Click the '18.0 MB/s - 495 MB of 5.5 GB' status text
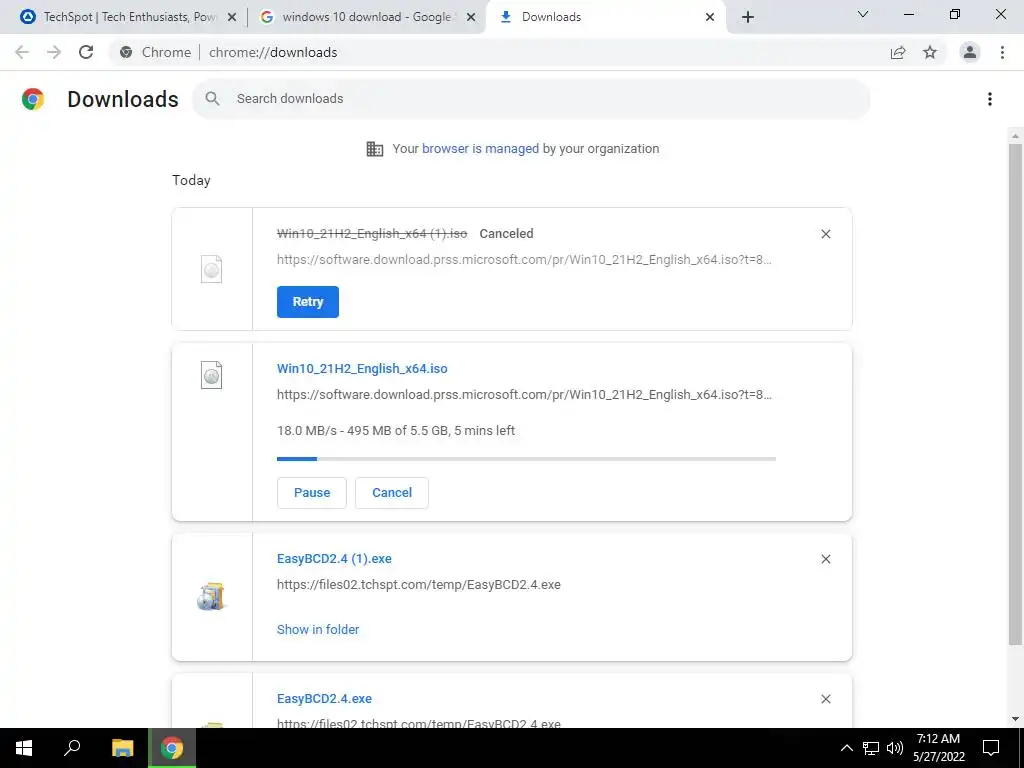The image size is (1024, 768). click(x=396, y=431)
